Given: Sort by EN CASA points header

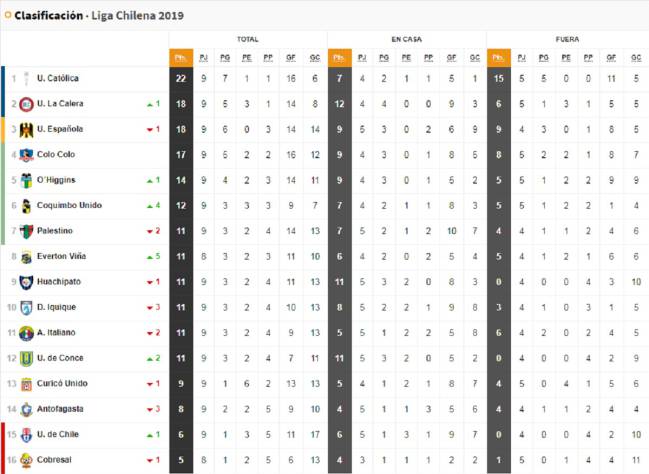Looking at the screenshot, I should 339,58.
